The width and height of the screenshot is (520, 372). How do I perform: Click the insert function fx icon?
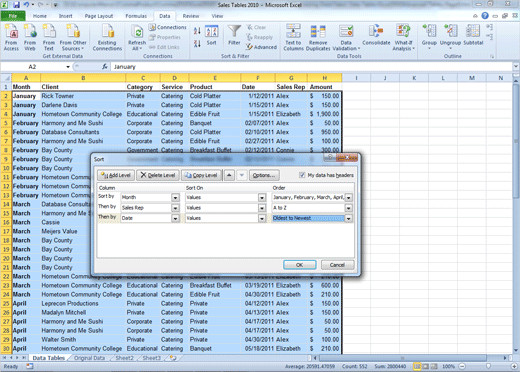(x=105, y=67)
